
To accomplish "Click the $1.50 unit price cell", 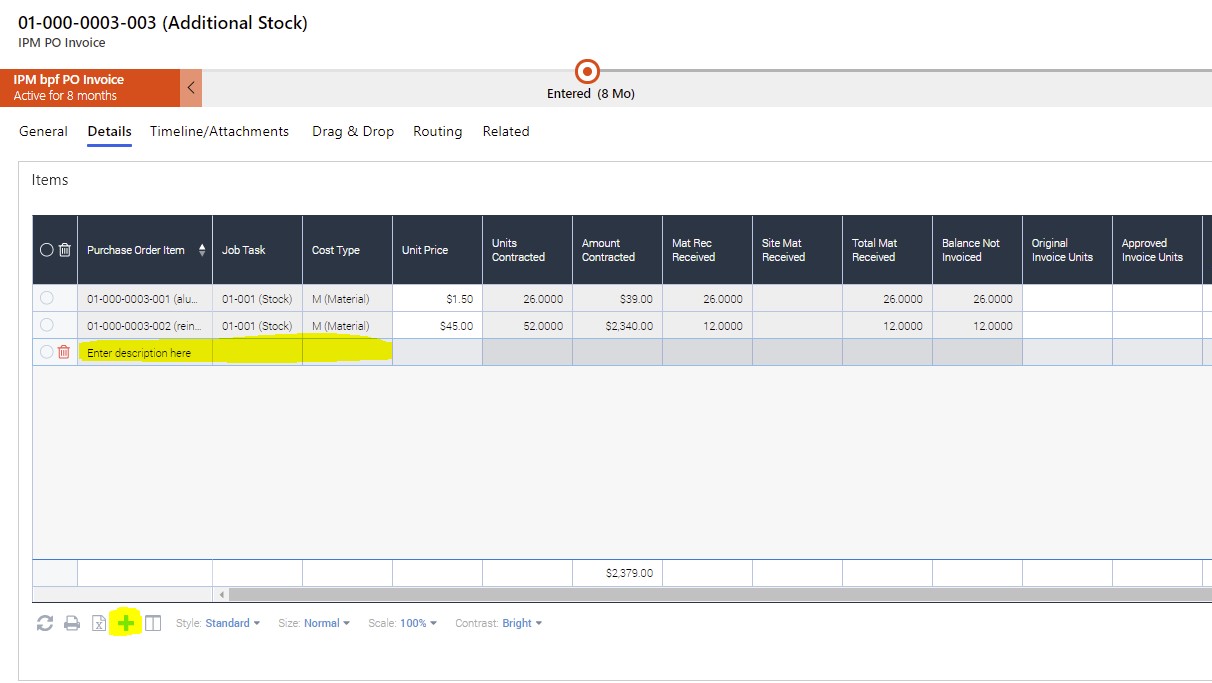I will pyautogui.click(x=437, y=298).
